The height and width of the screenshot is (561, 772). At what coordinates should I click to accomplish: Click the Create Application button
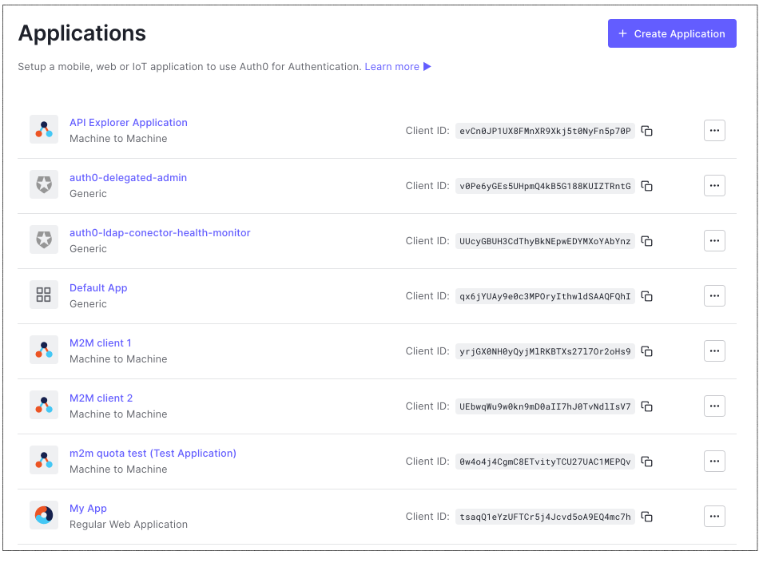coord(672,34)
